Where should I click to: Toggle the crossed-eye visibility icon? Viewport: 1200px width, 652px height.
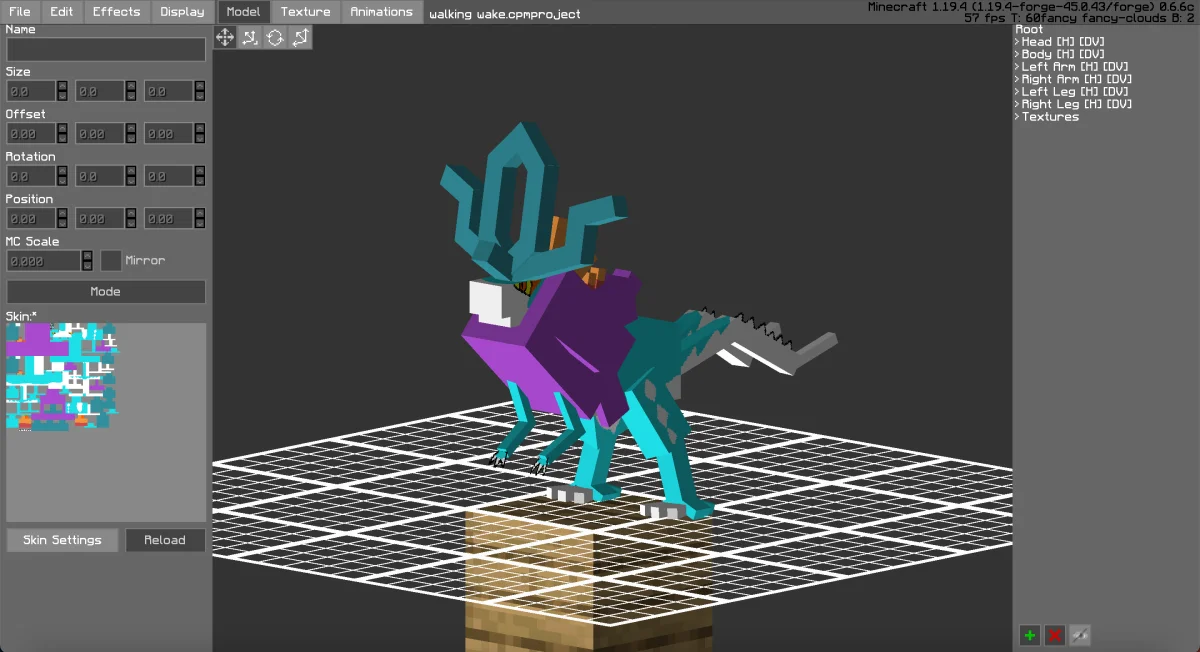click(1079, 635)
